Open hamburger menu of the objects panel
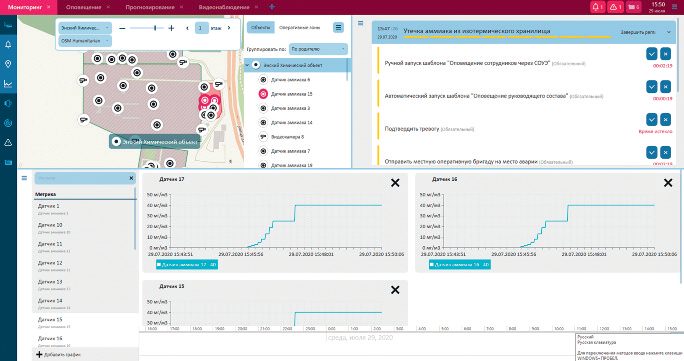This screenshot has width=684, height=361. pyautogui.click(x=339, y=27)
